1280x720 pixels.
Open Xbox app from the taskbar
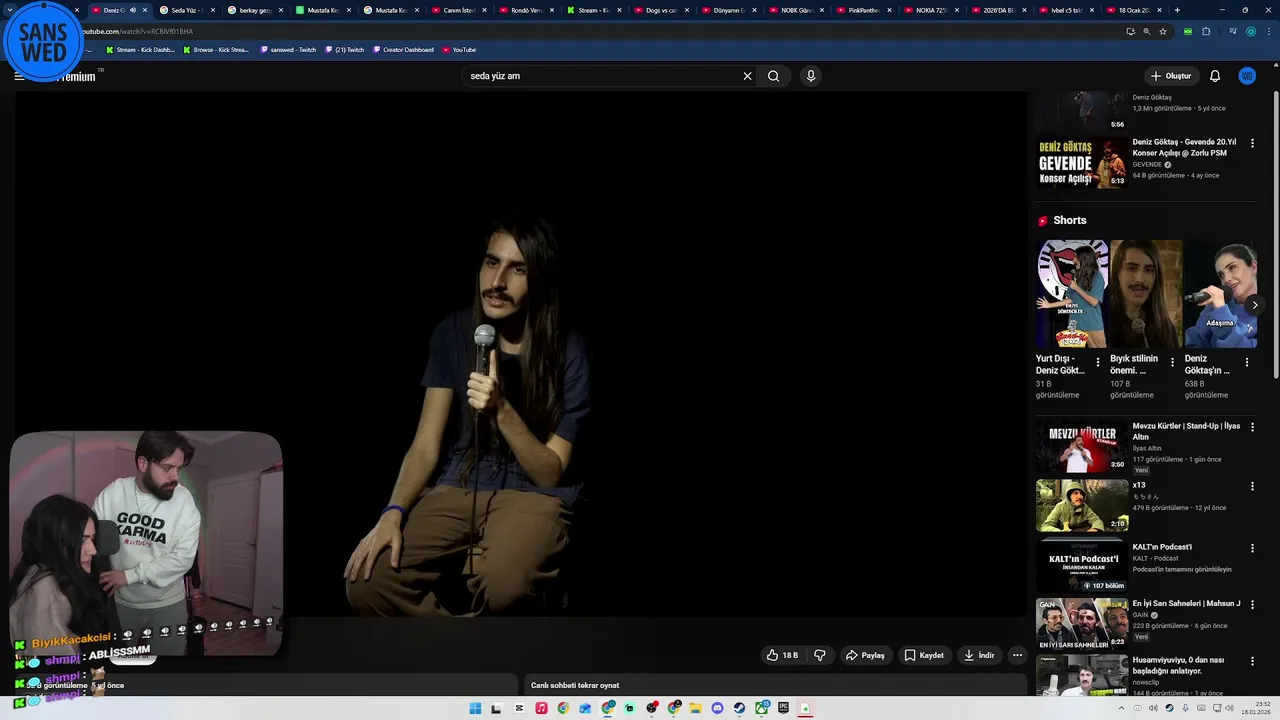[761, 708]
